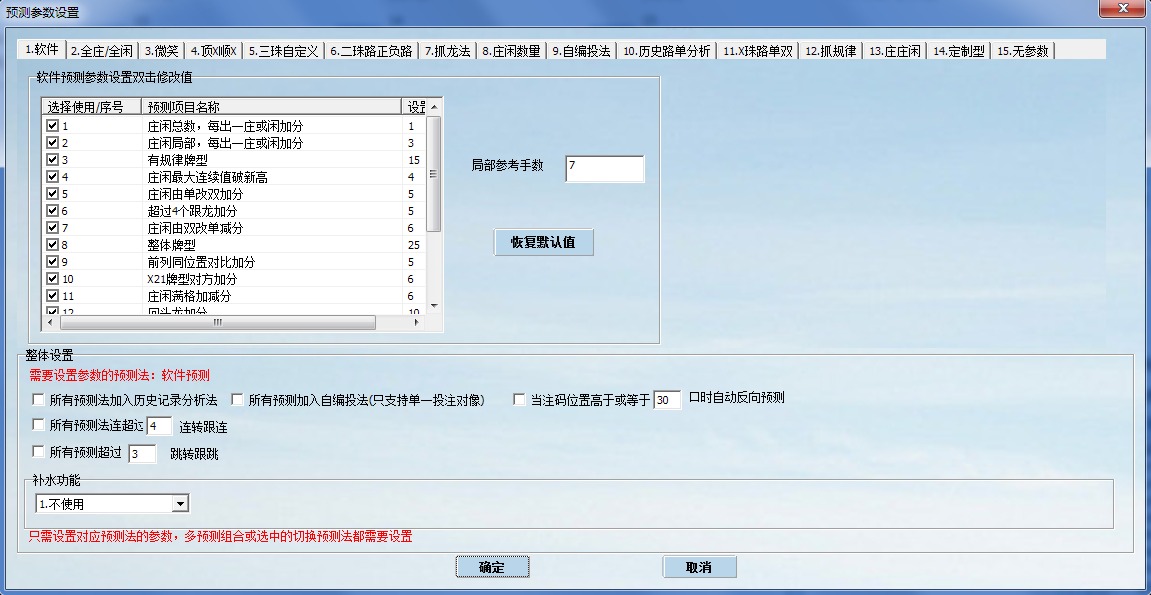Check 所有预测加入自编投法 option
The height and width of the screenshot is (595, 1151).
pos(238,400)
